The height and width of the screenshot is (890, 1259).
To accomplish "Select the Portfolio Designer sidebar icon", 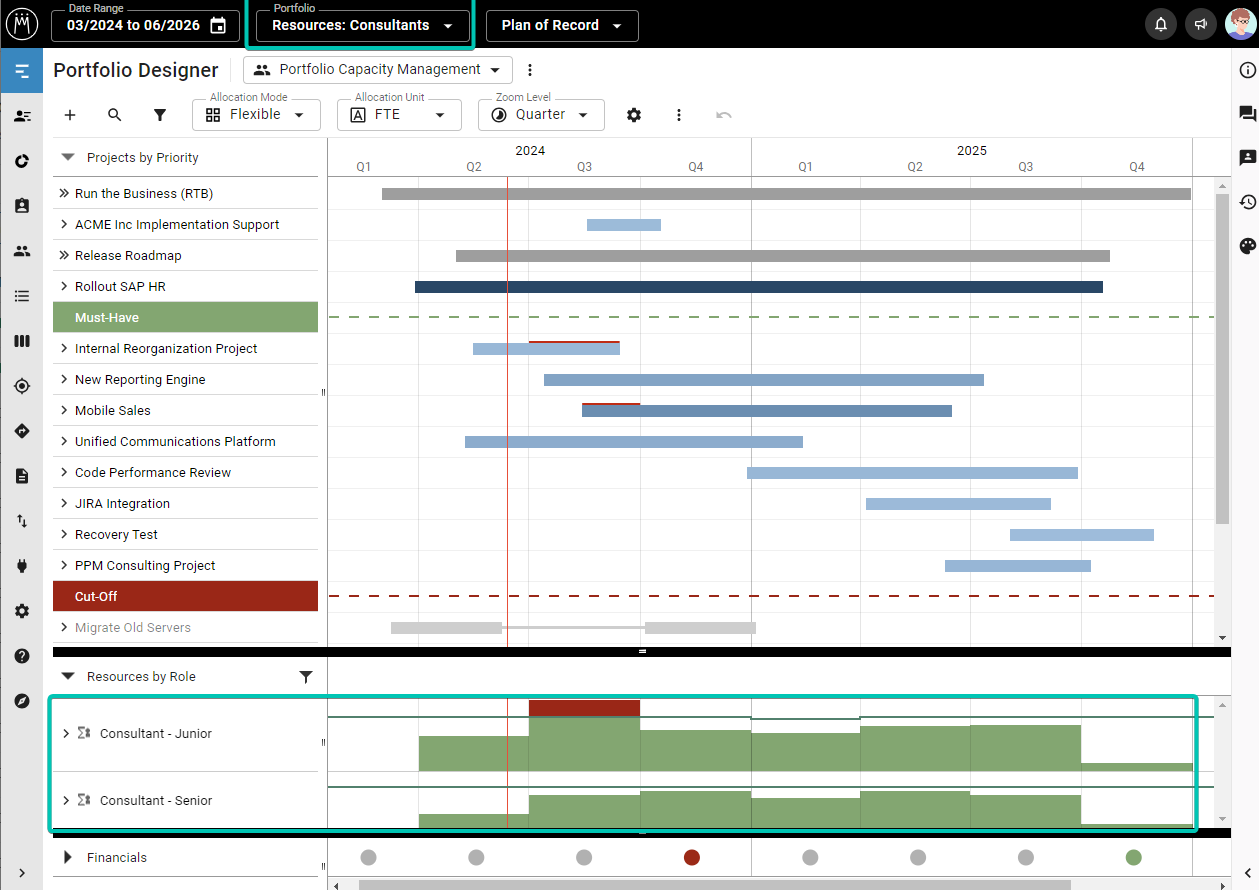I will [x=22, y=71].
